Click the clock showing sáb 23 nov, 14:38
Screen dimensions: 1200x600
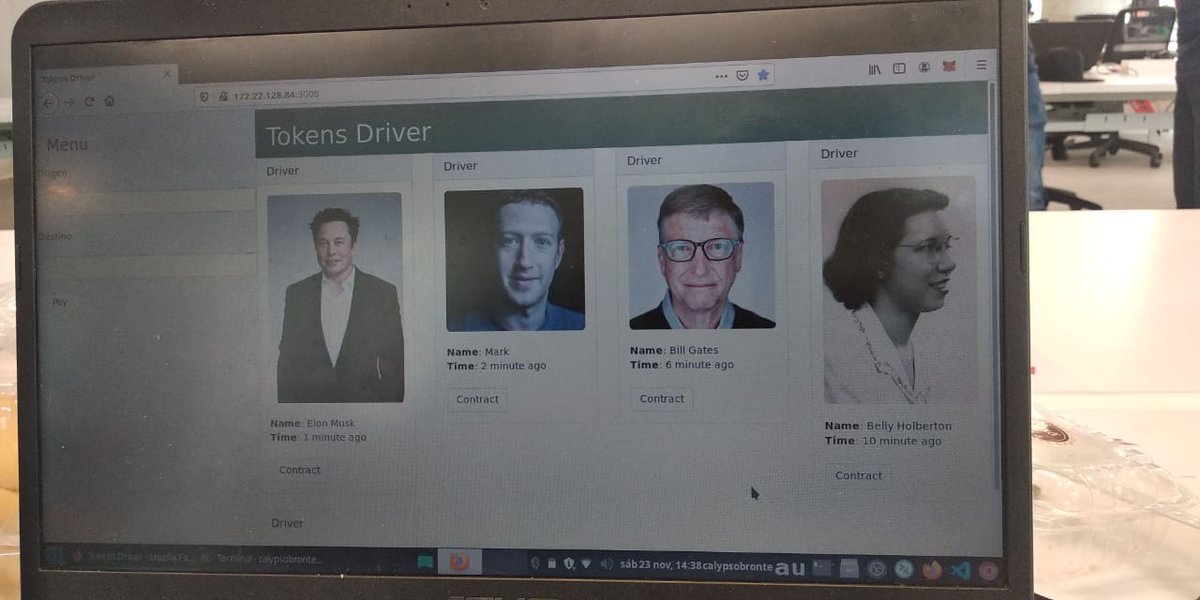pos(661,566)
